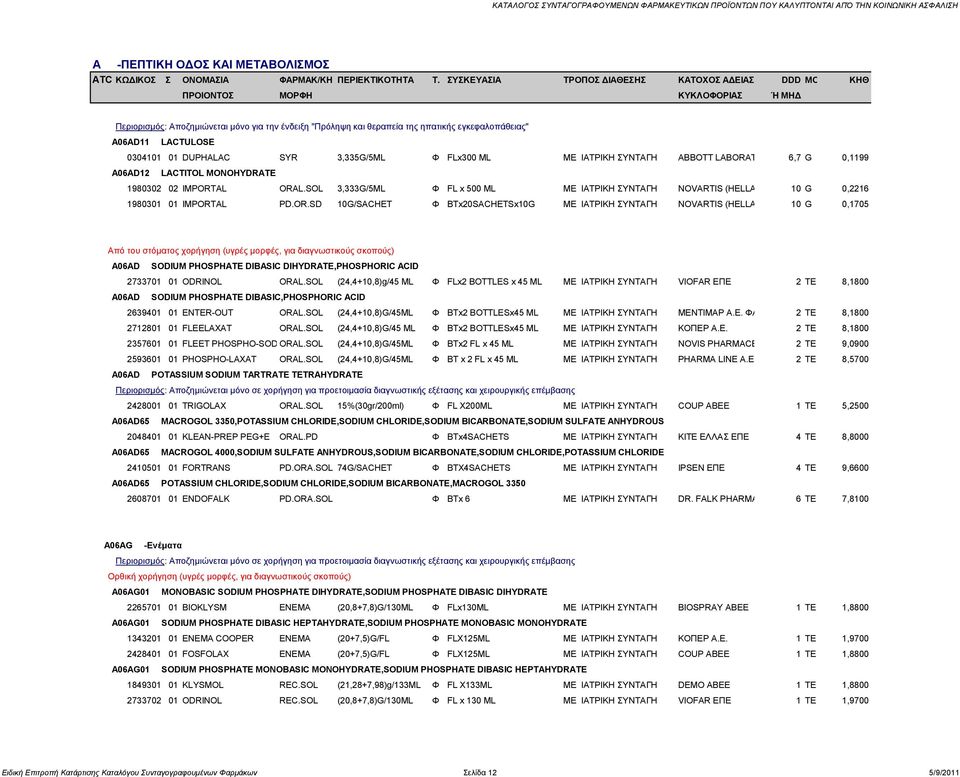
Task: Click the page number Σελίδα 12
Action: tap(480, 773)
